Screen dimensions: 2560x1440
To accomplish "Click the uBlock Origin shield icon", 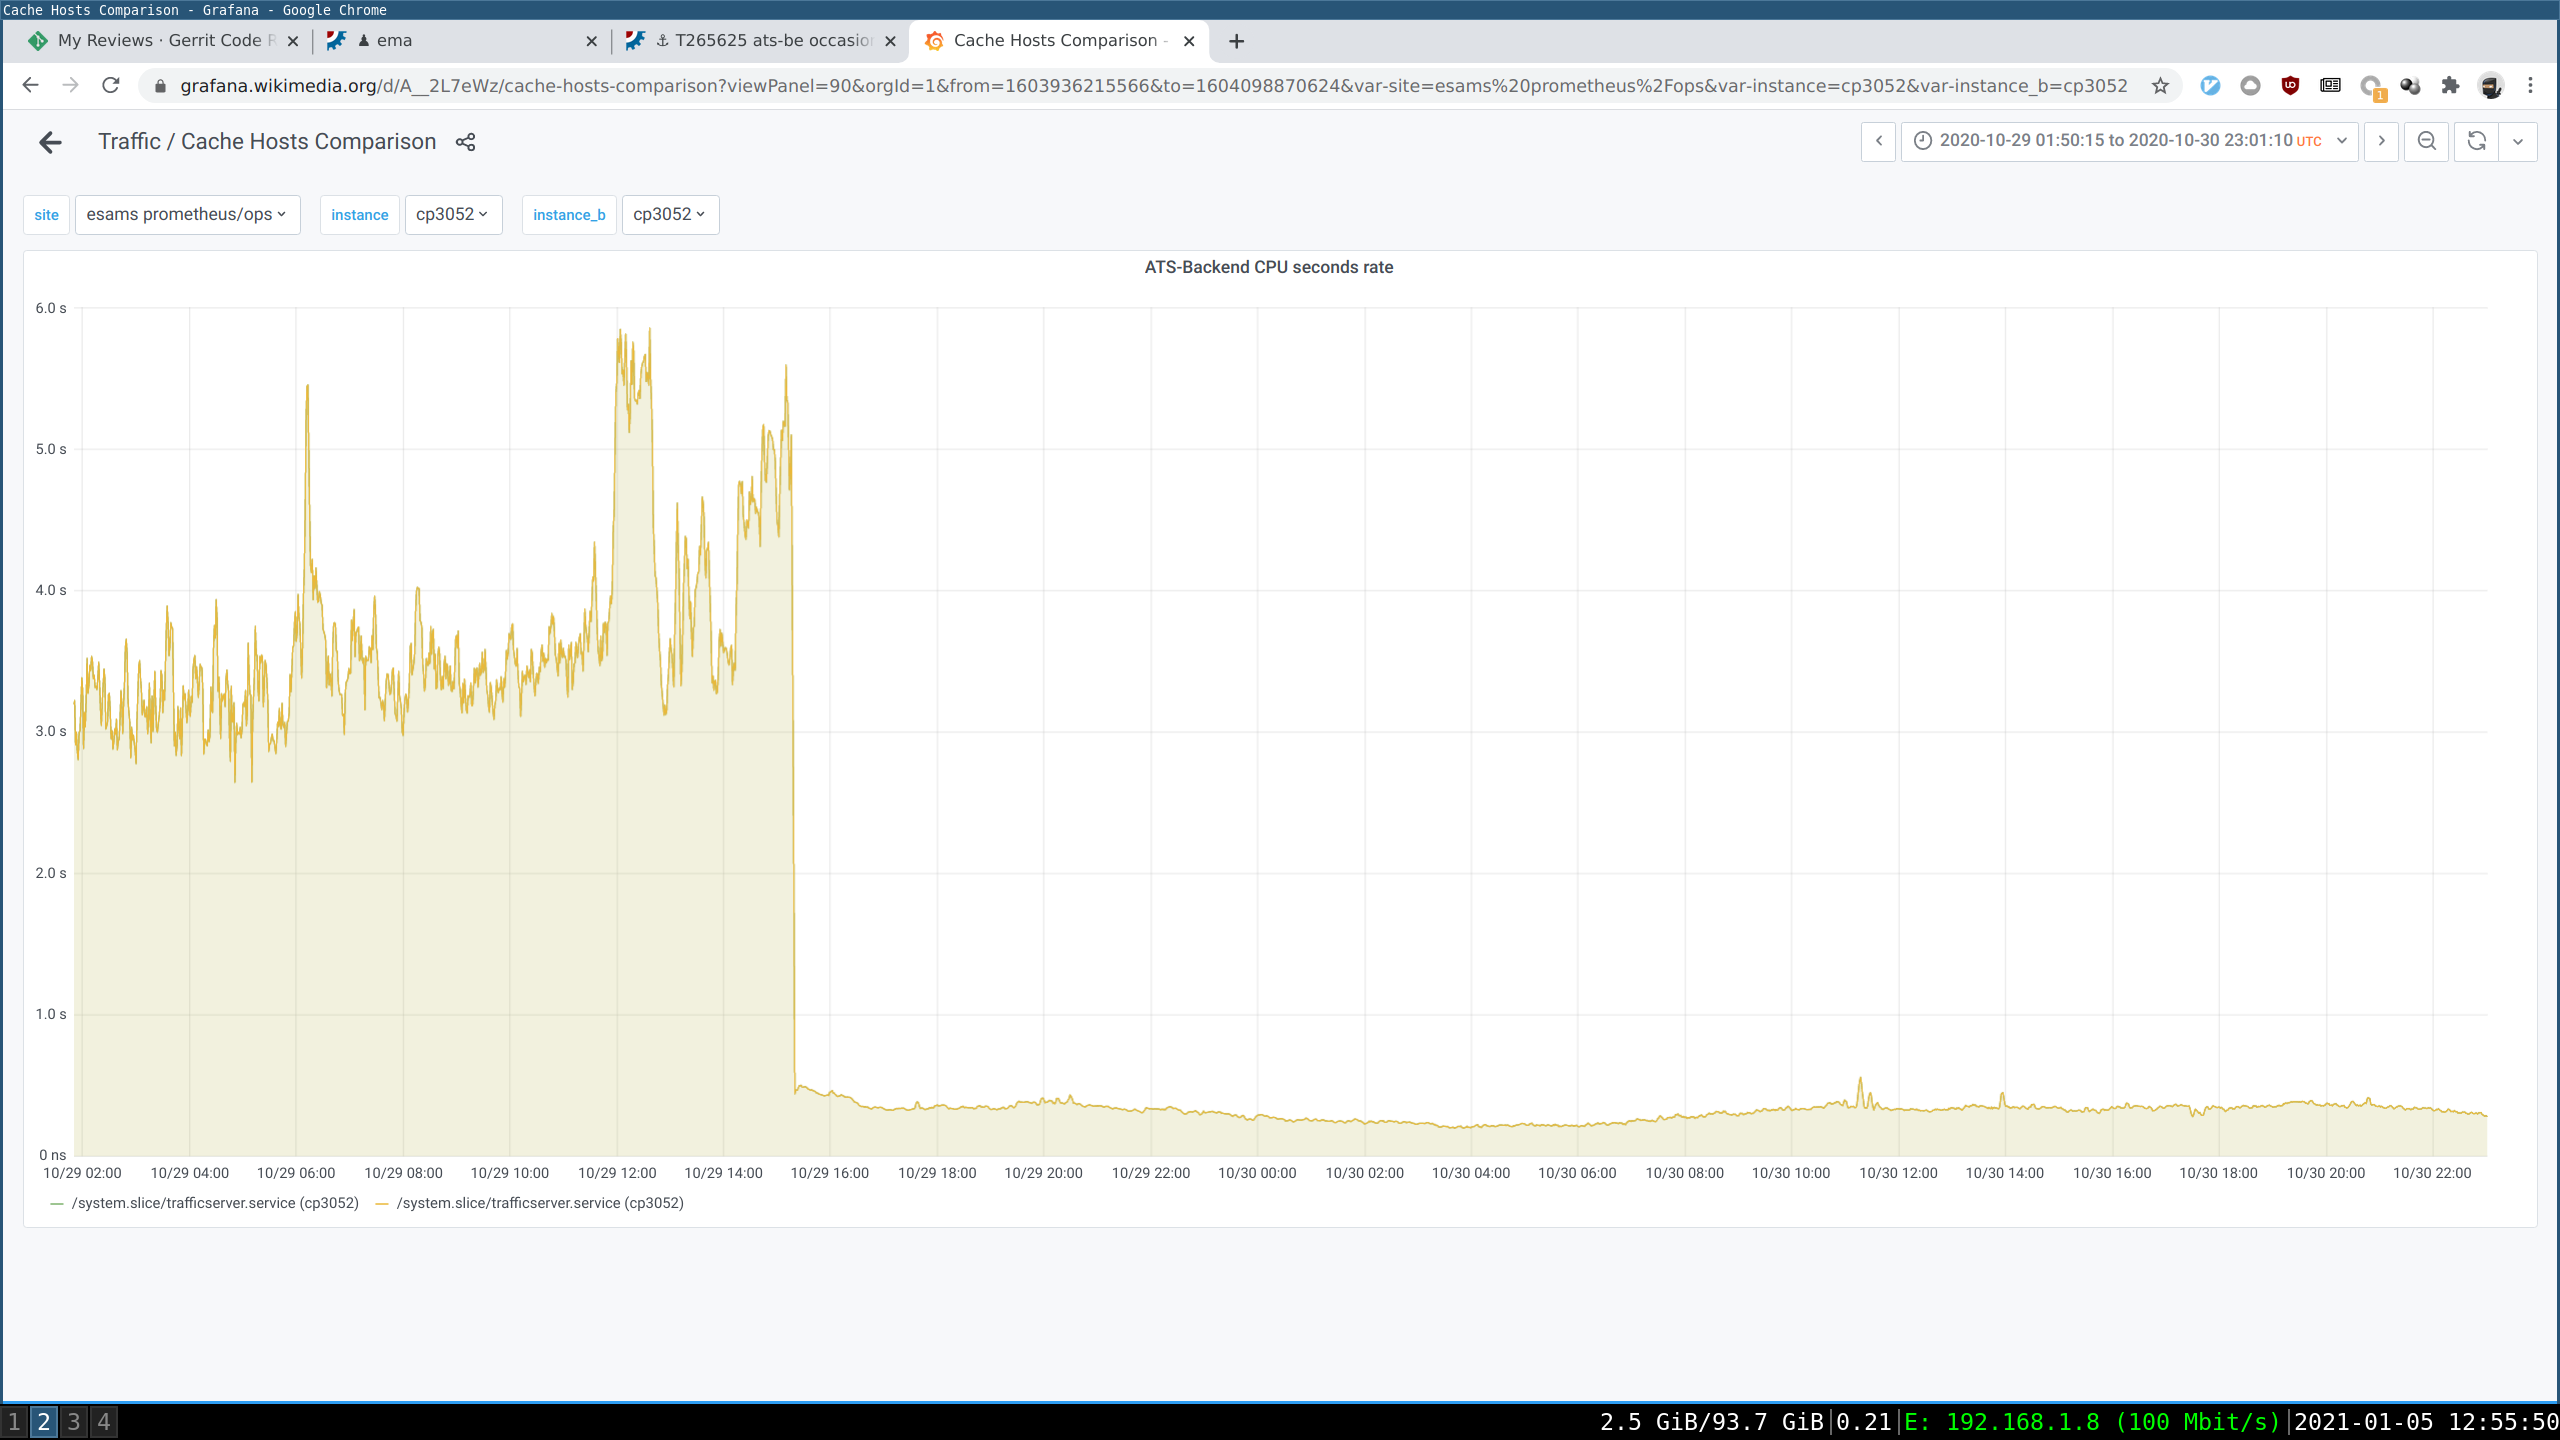I will (2291, 86).
